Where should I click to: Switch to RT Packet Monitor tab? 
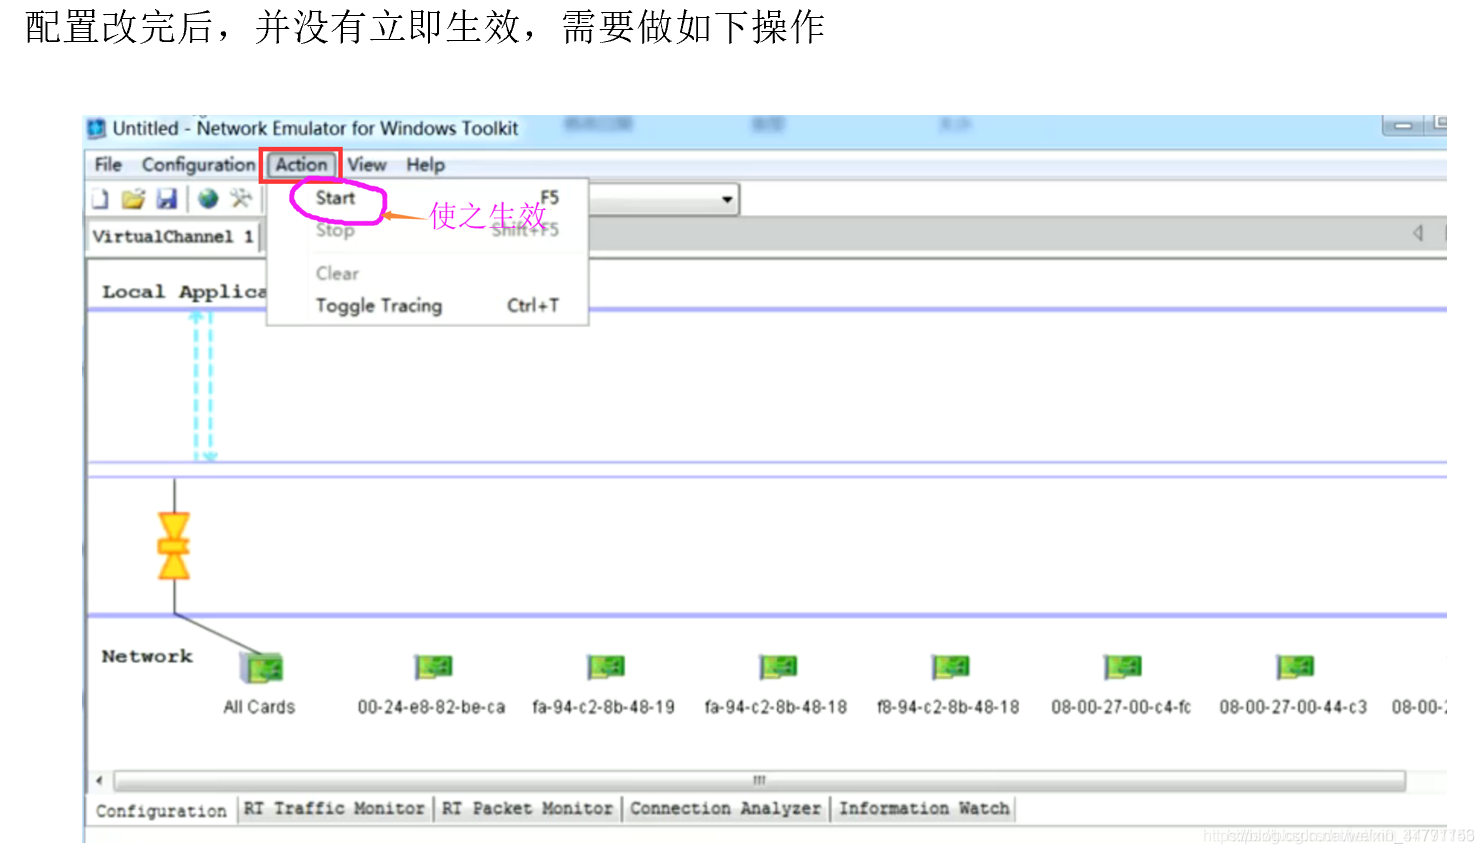coord(527,808)
